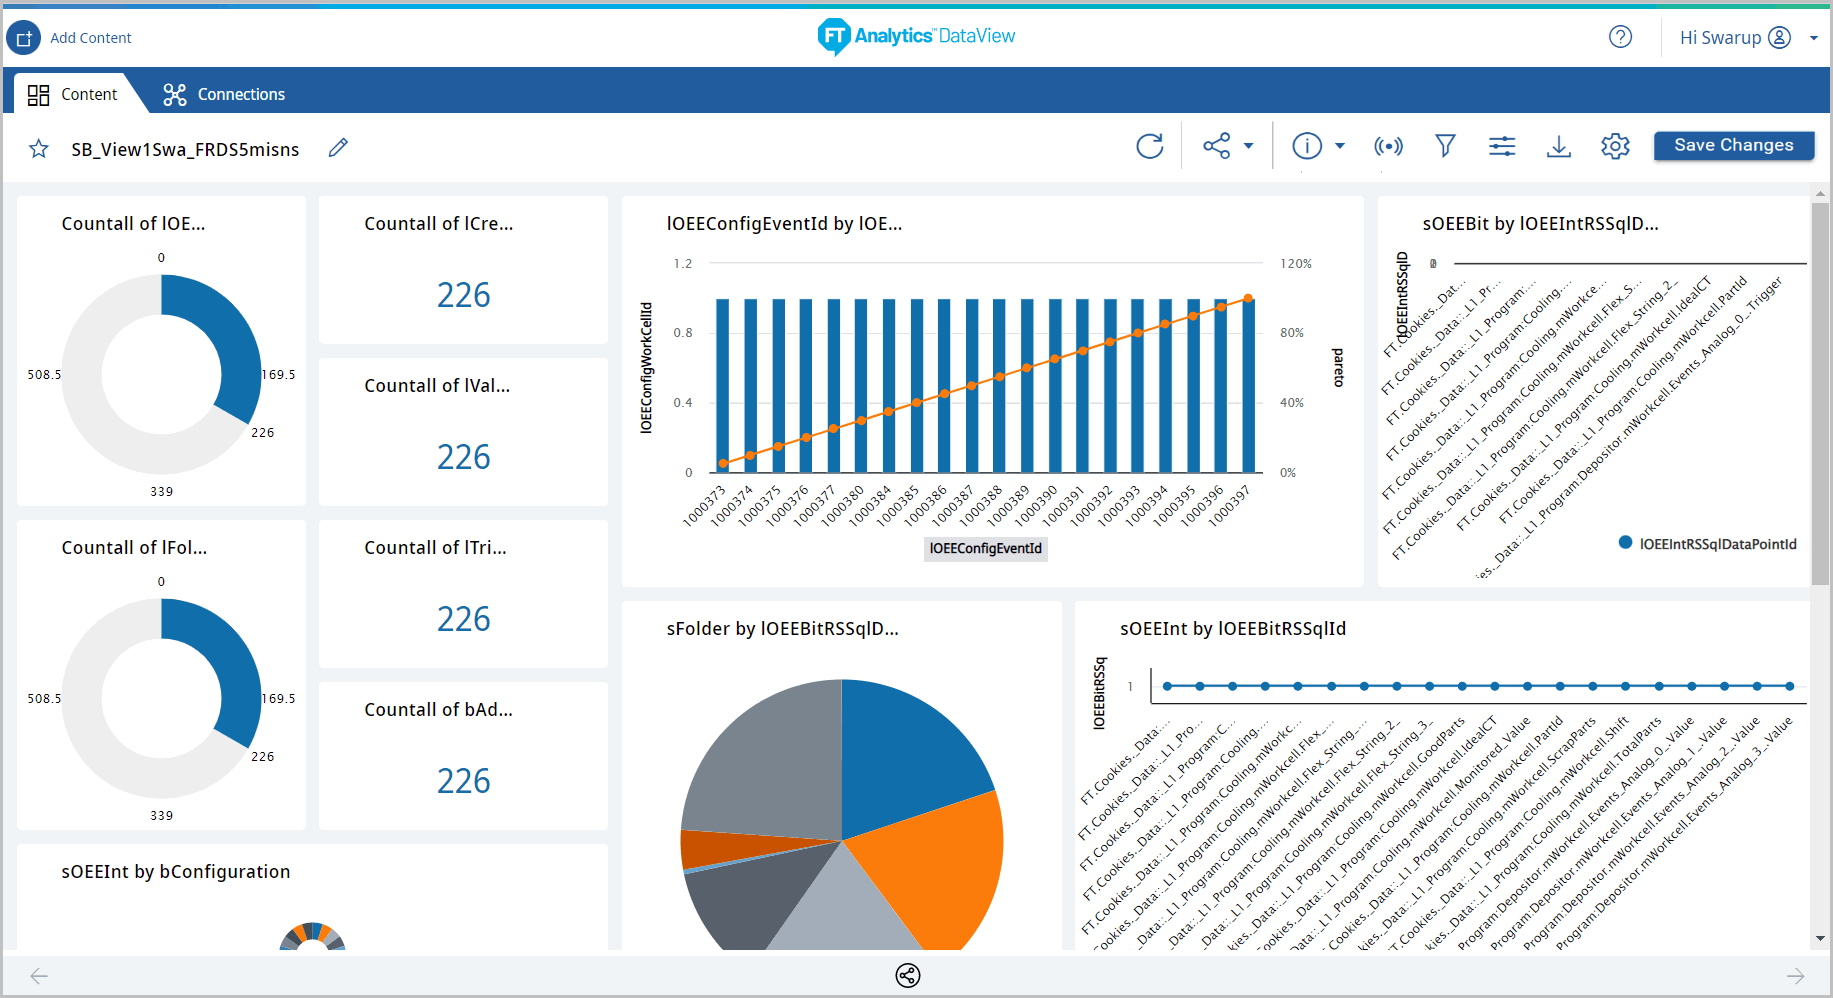Select the Content tab
The height and width of the screenshot is (998, 1833).
pyautogui.click(x=73, y=94)
